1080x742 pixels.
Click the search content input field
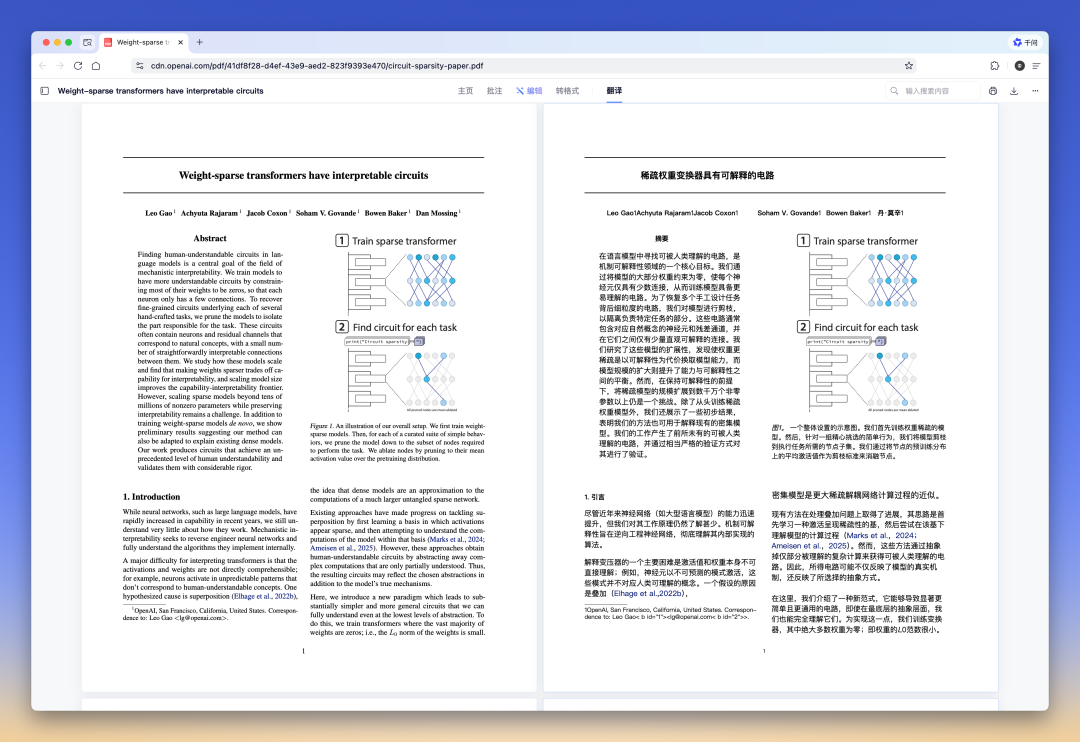(940, 91)
